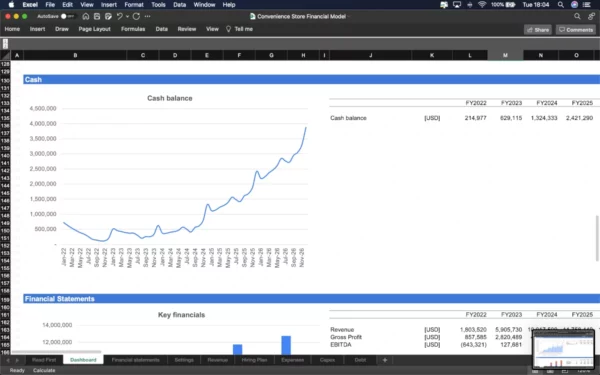
Task: Click outline level buttons above row headers
Action: (x=5, y=44)
